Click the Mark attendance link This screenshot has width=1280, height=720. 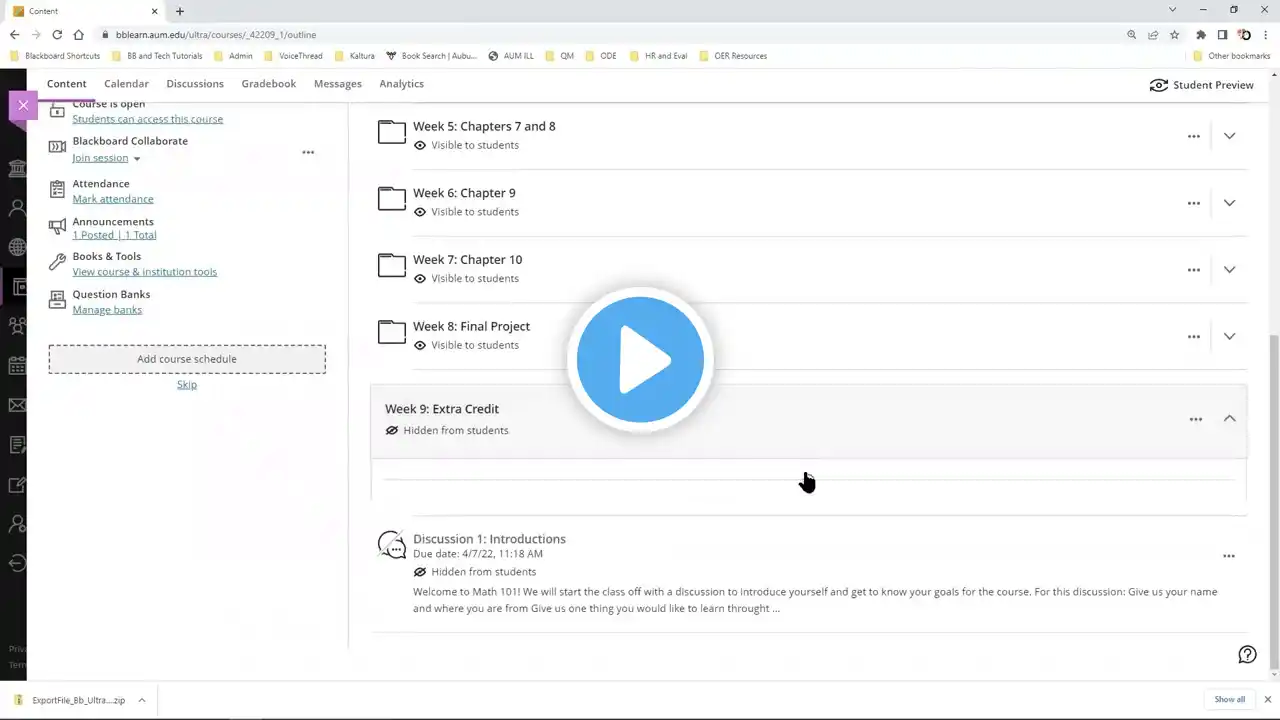(x=113, y=199)
